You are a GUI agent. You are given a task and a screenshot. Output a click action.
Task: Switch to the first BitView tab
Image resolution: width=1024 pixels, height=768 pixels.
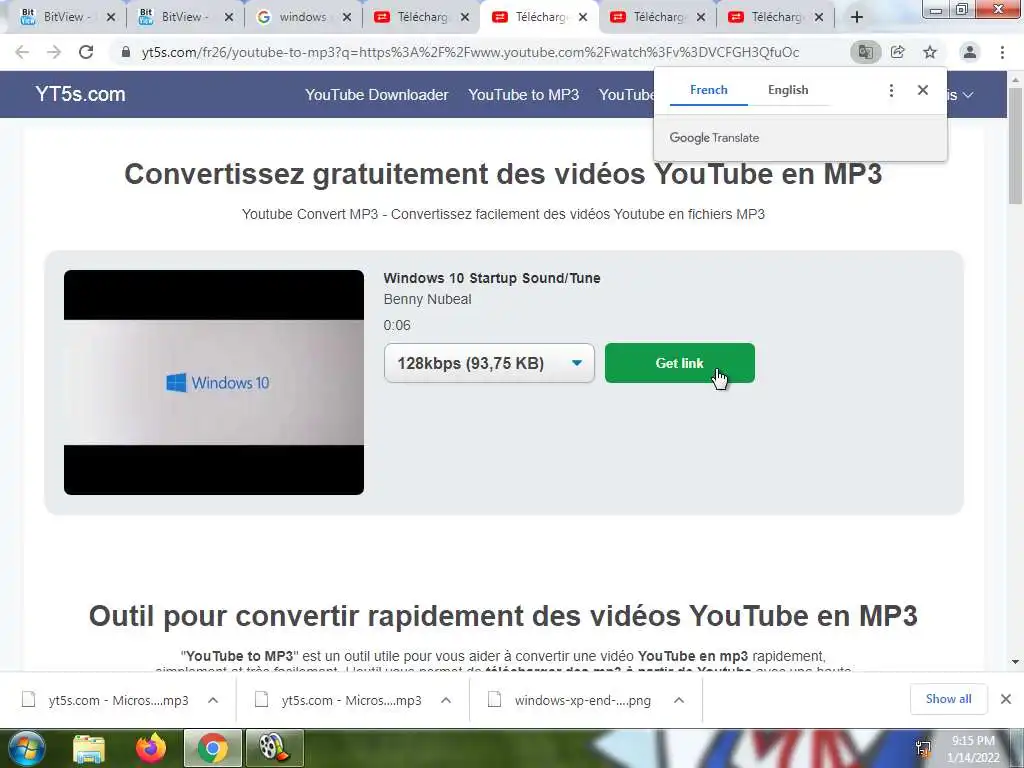point(62,17)
